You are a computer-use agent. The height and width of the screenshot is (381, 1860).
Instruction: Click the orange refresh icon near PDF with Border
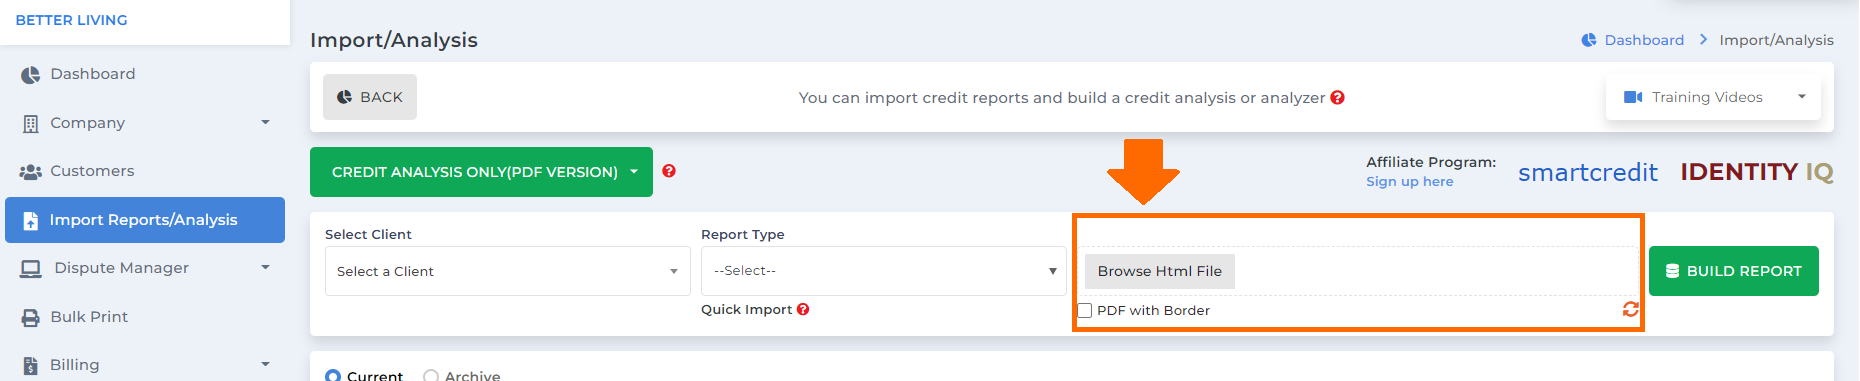[1630, 309]
